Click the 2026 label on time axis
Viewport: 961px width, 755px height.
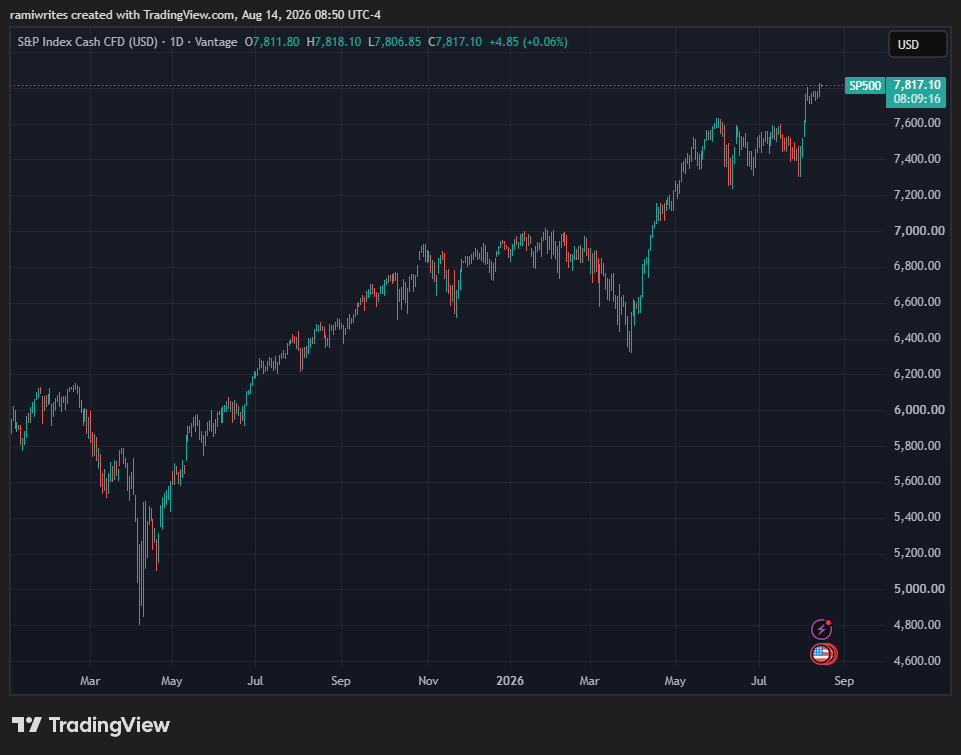[510, 680]
